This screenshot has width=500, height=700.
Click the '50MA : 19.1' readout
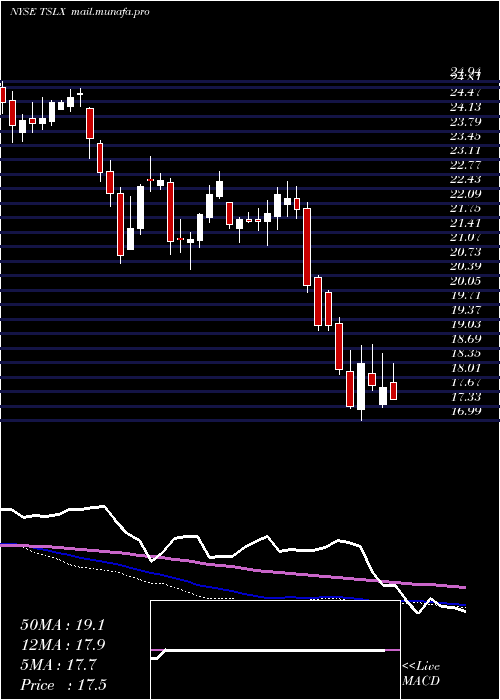click(62, 625)
